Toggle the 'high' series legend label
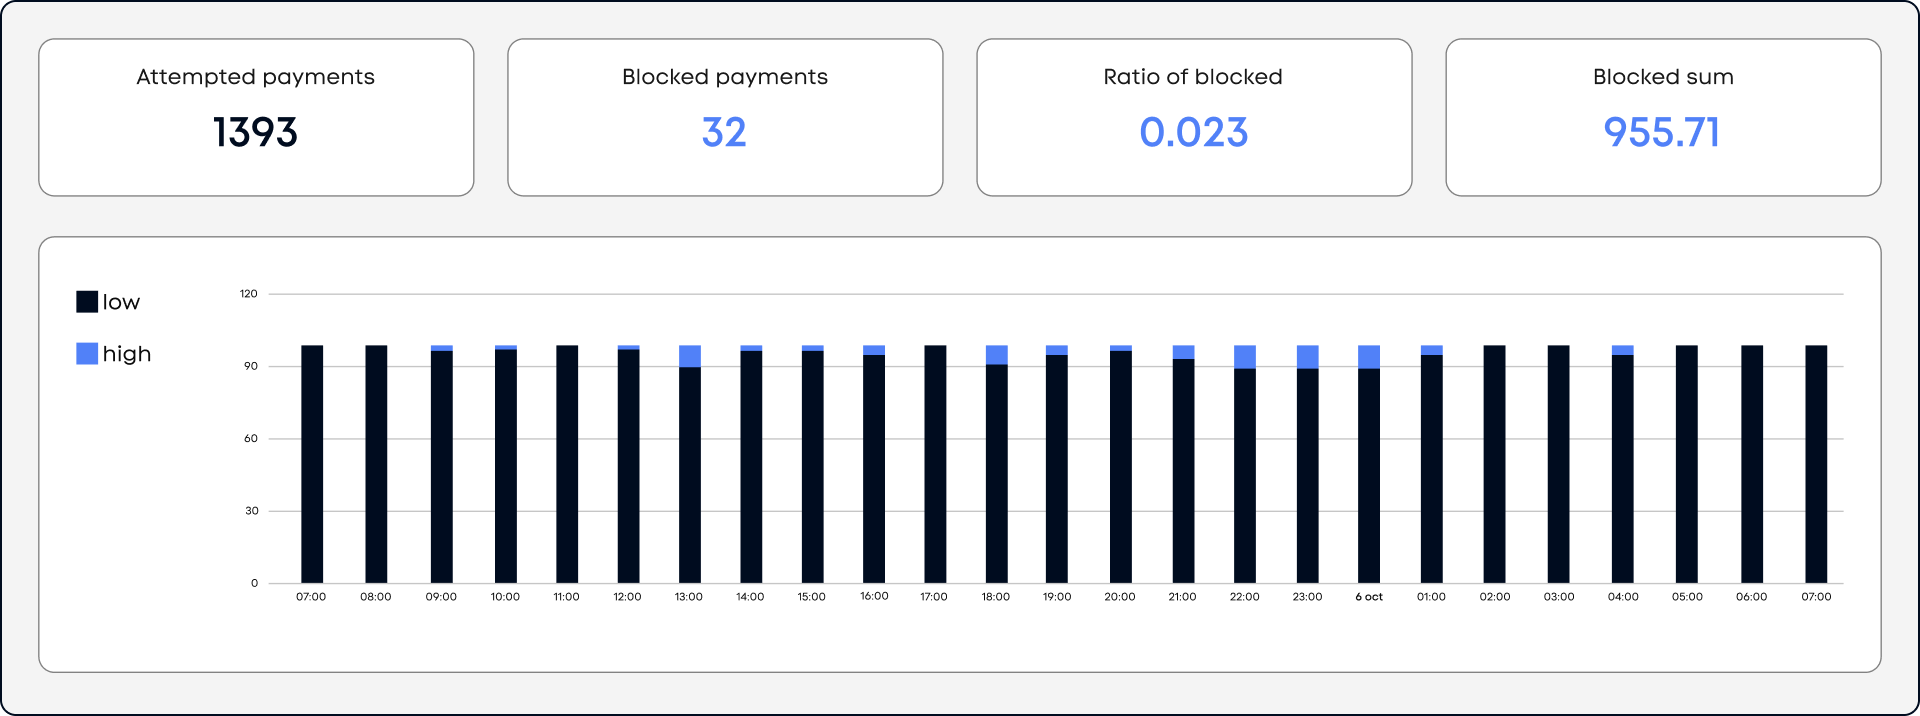This screenshot has height=716, width=1920. pyautogui.click(x=127, y=354)
